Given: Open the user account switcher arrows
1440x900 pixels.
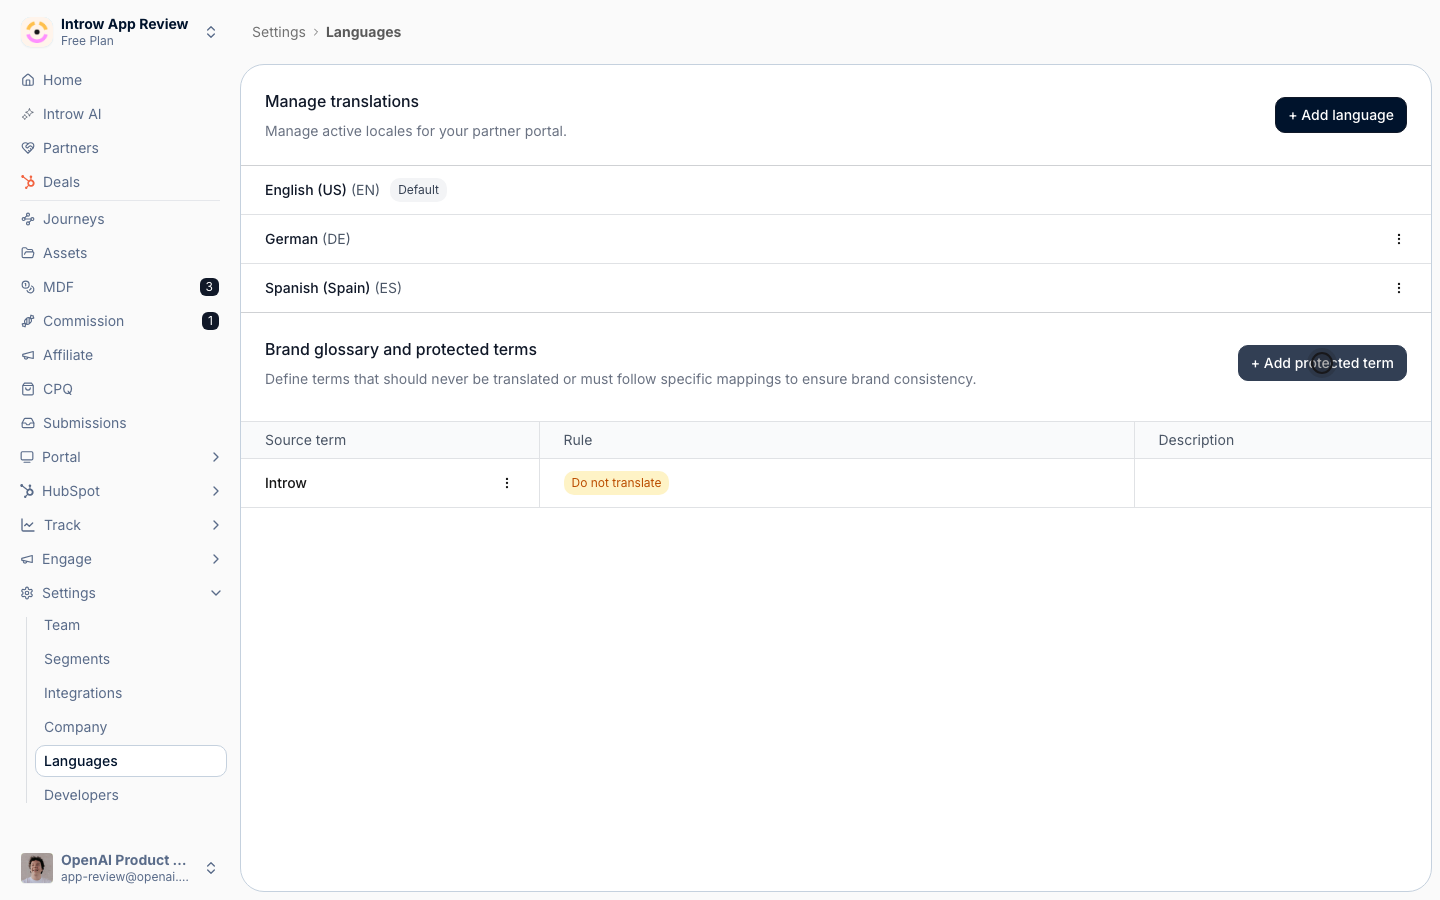Looking at the screenshot, I should point(211,868).
